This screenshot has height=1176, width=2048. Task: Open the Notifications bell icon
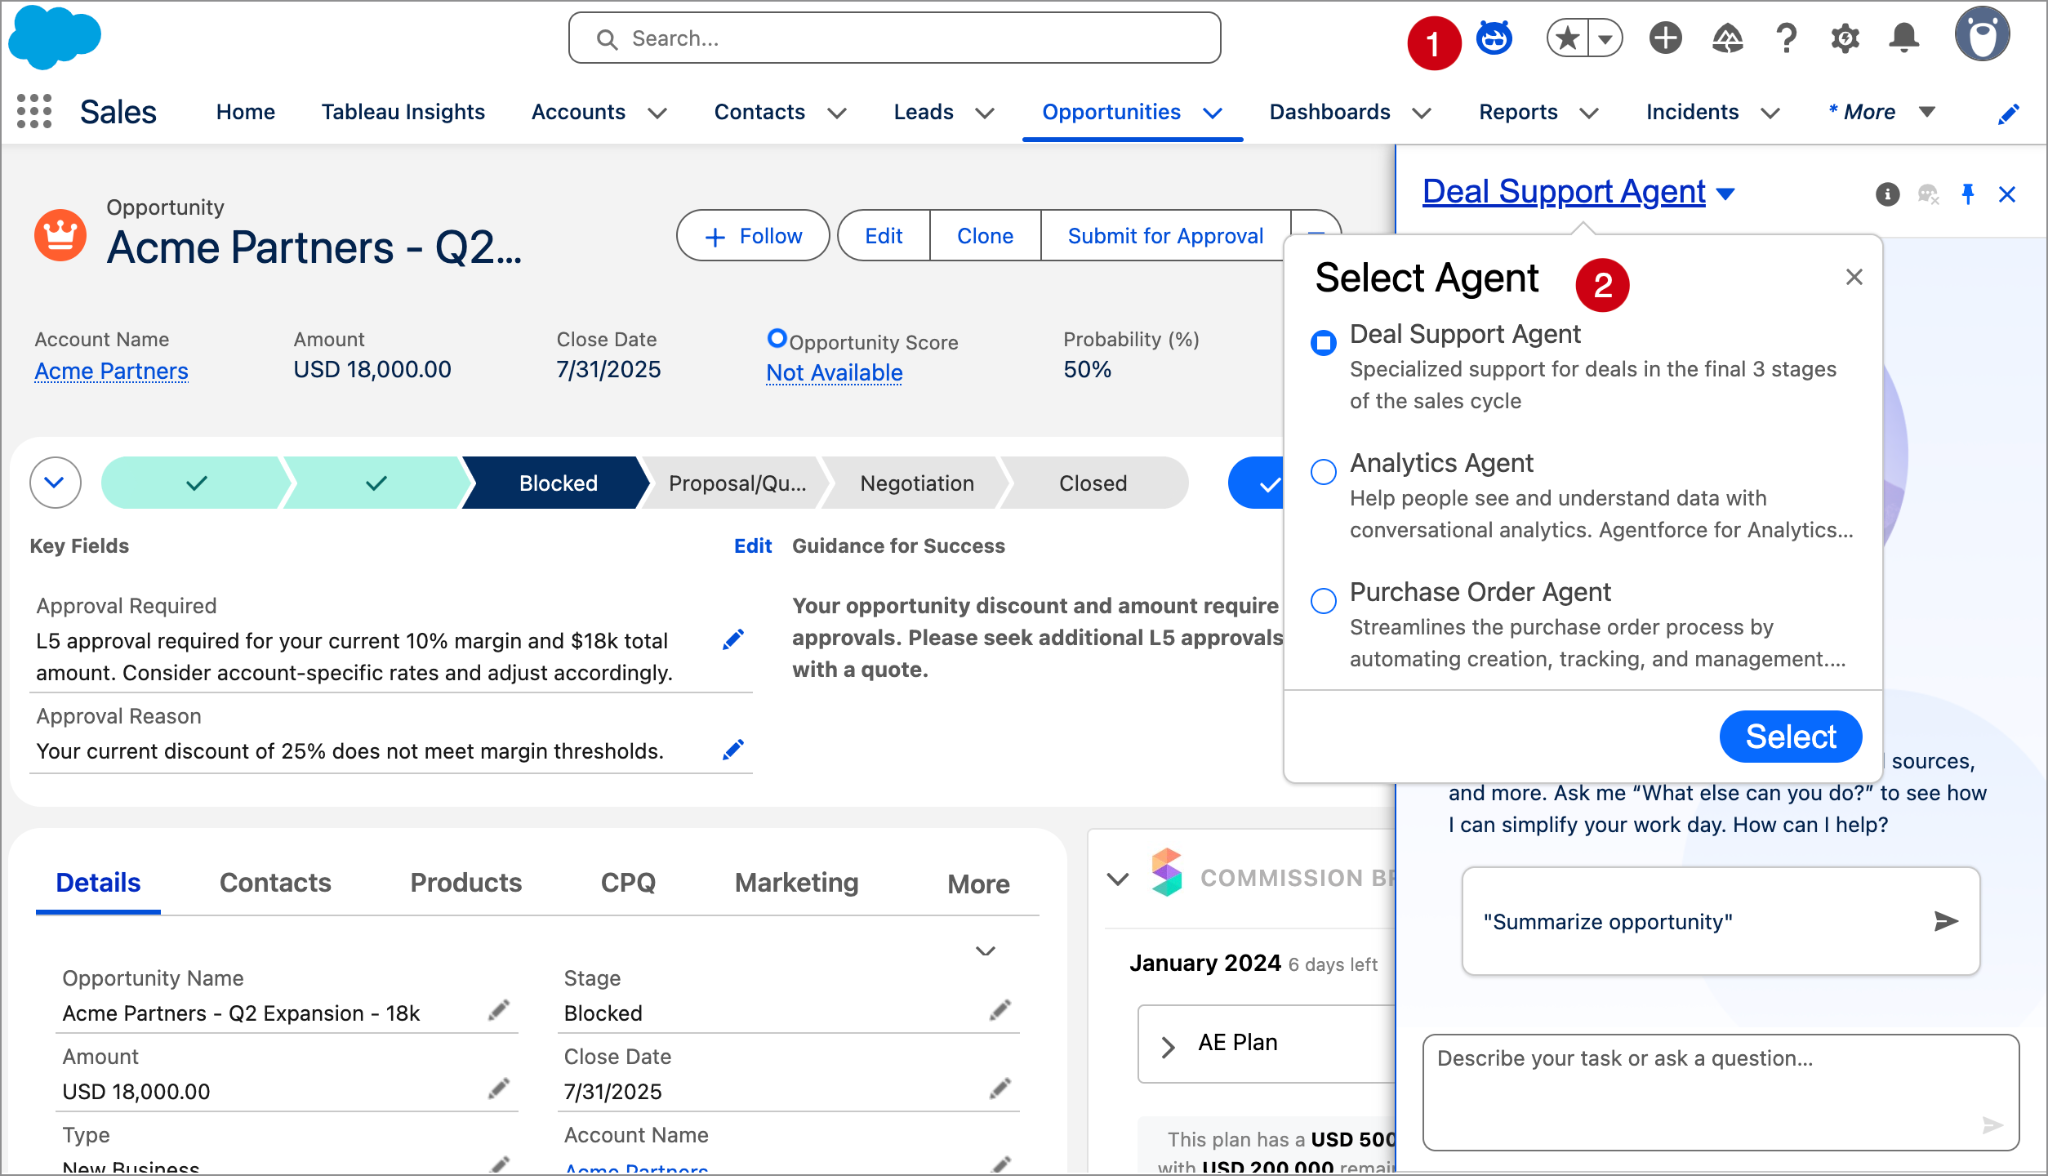[1904, 38]
